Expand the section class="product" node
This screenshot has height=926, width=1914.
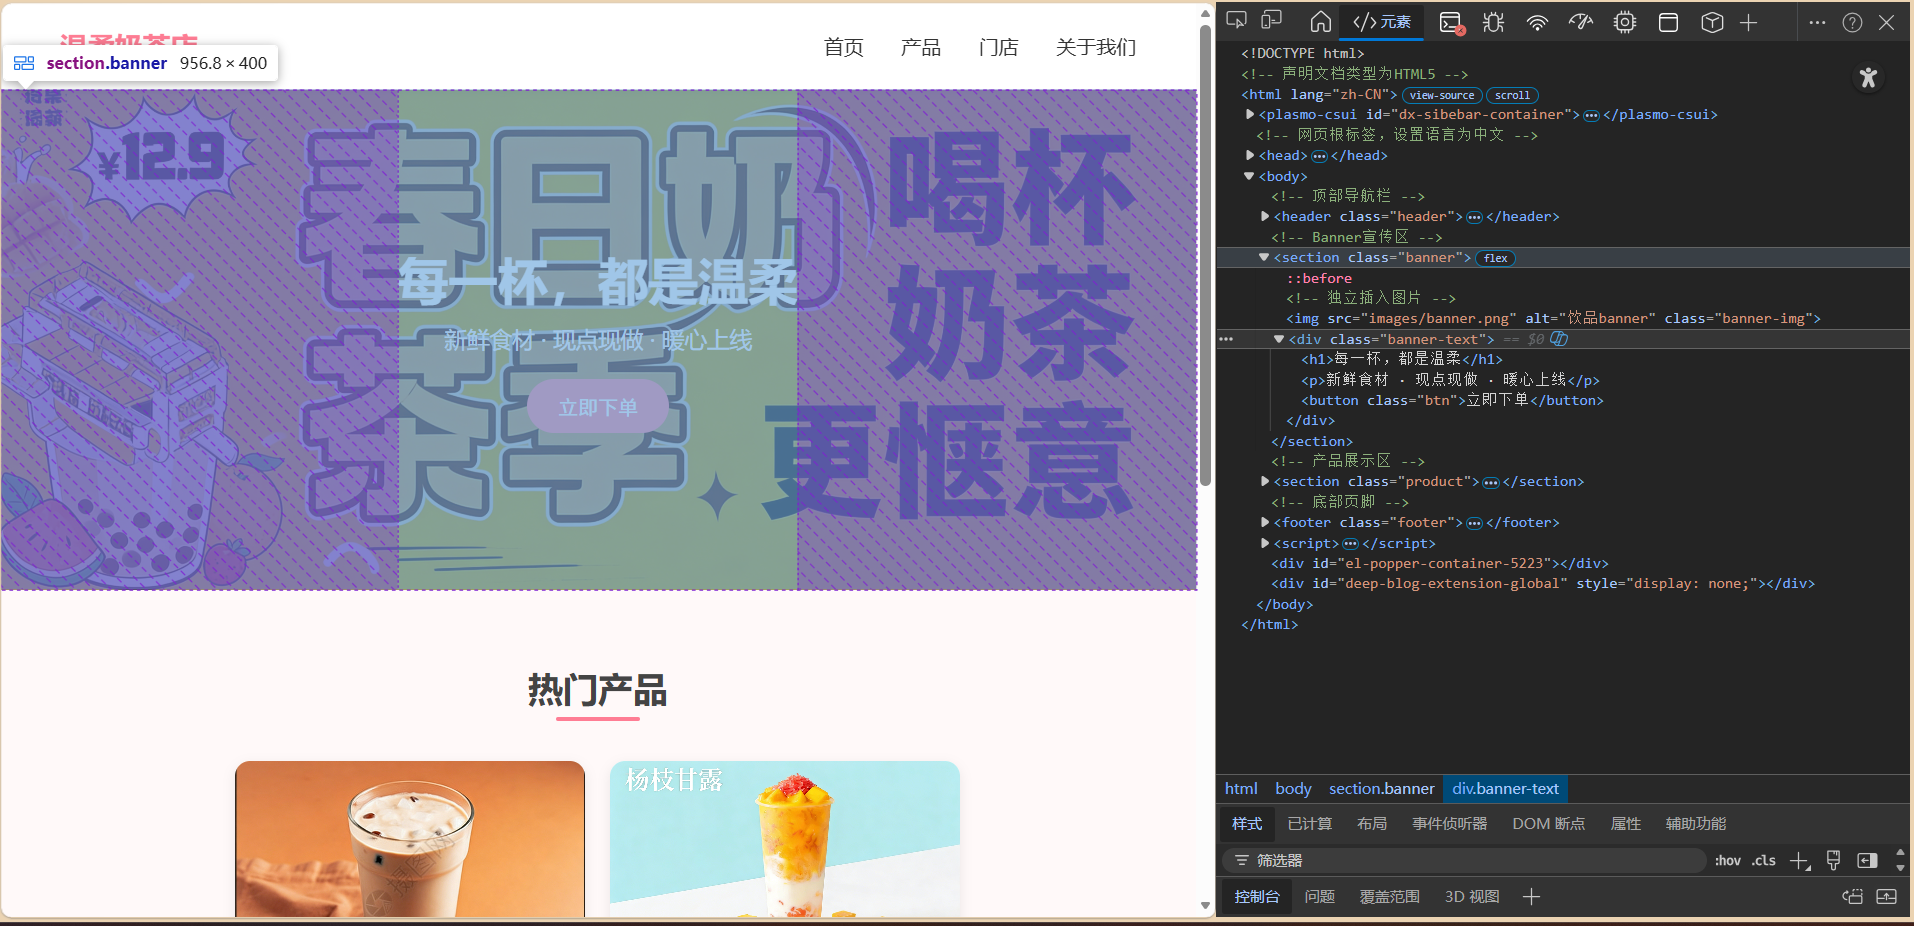pos(1265,481)
